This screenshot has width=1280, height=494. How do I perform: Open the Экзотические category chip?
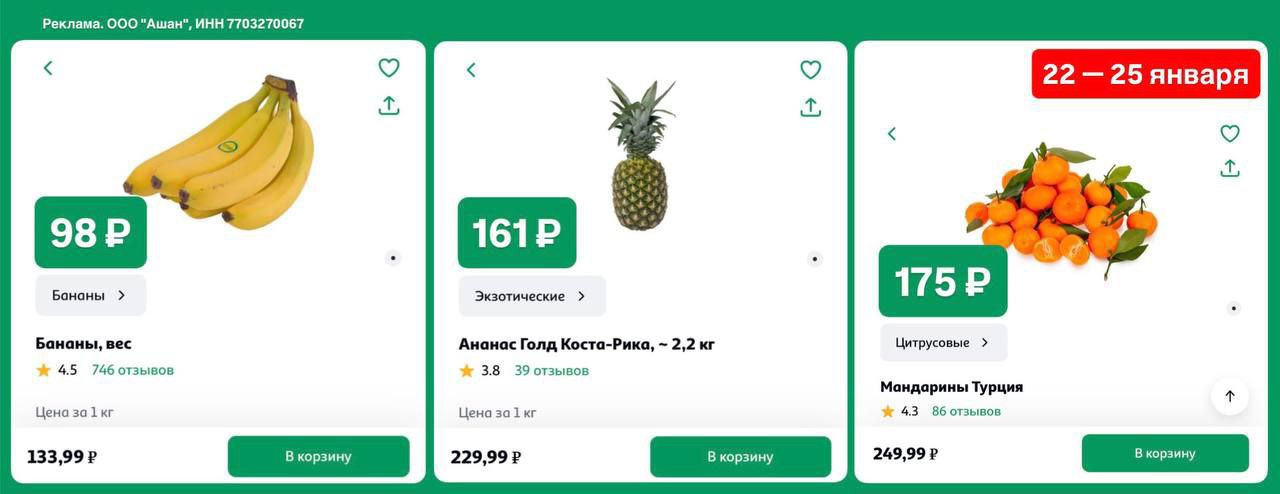tap(532, 296)
